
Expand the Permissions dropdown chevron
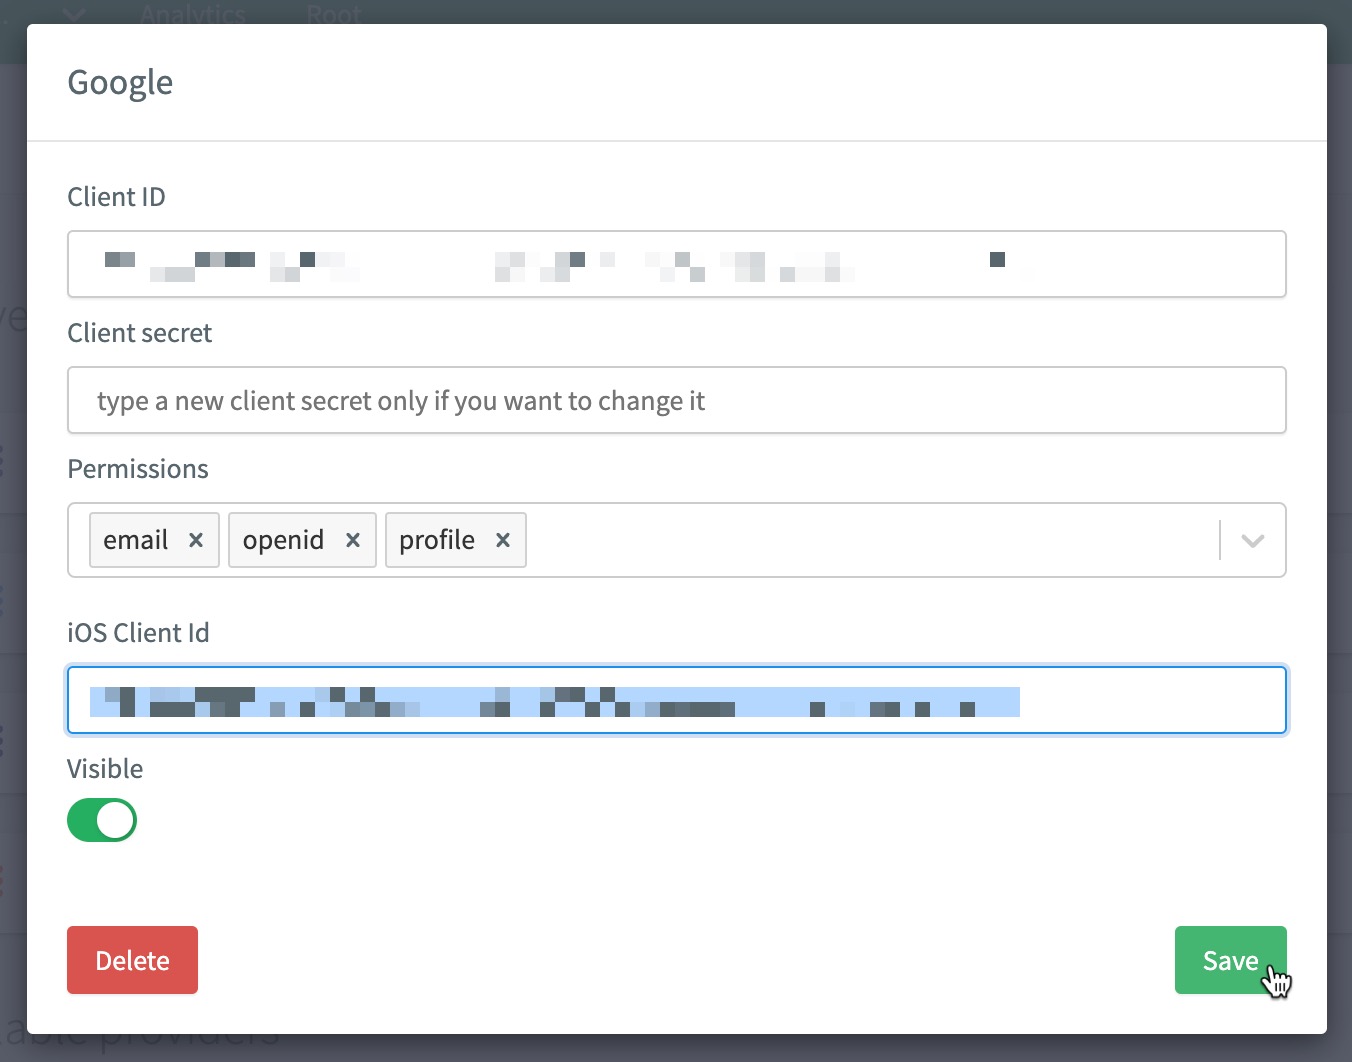(1253, 540)
